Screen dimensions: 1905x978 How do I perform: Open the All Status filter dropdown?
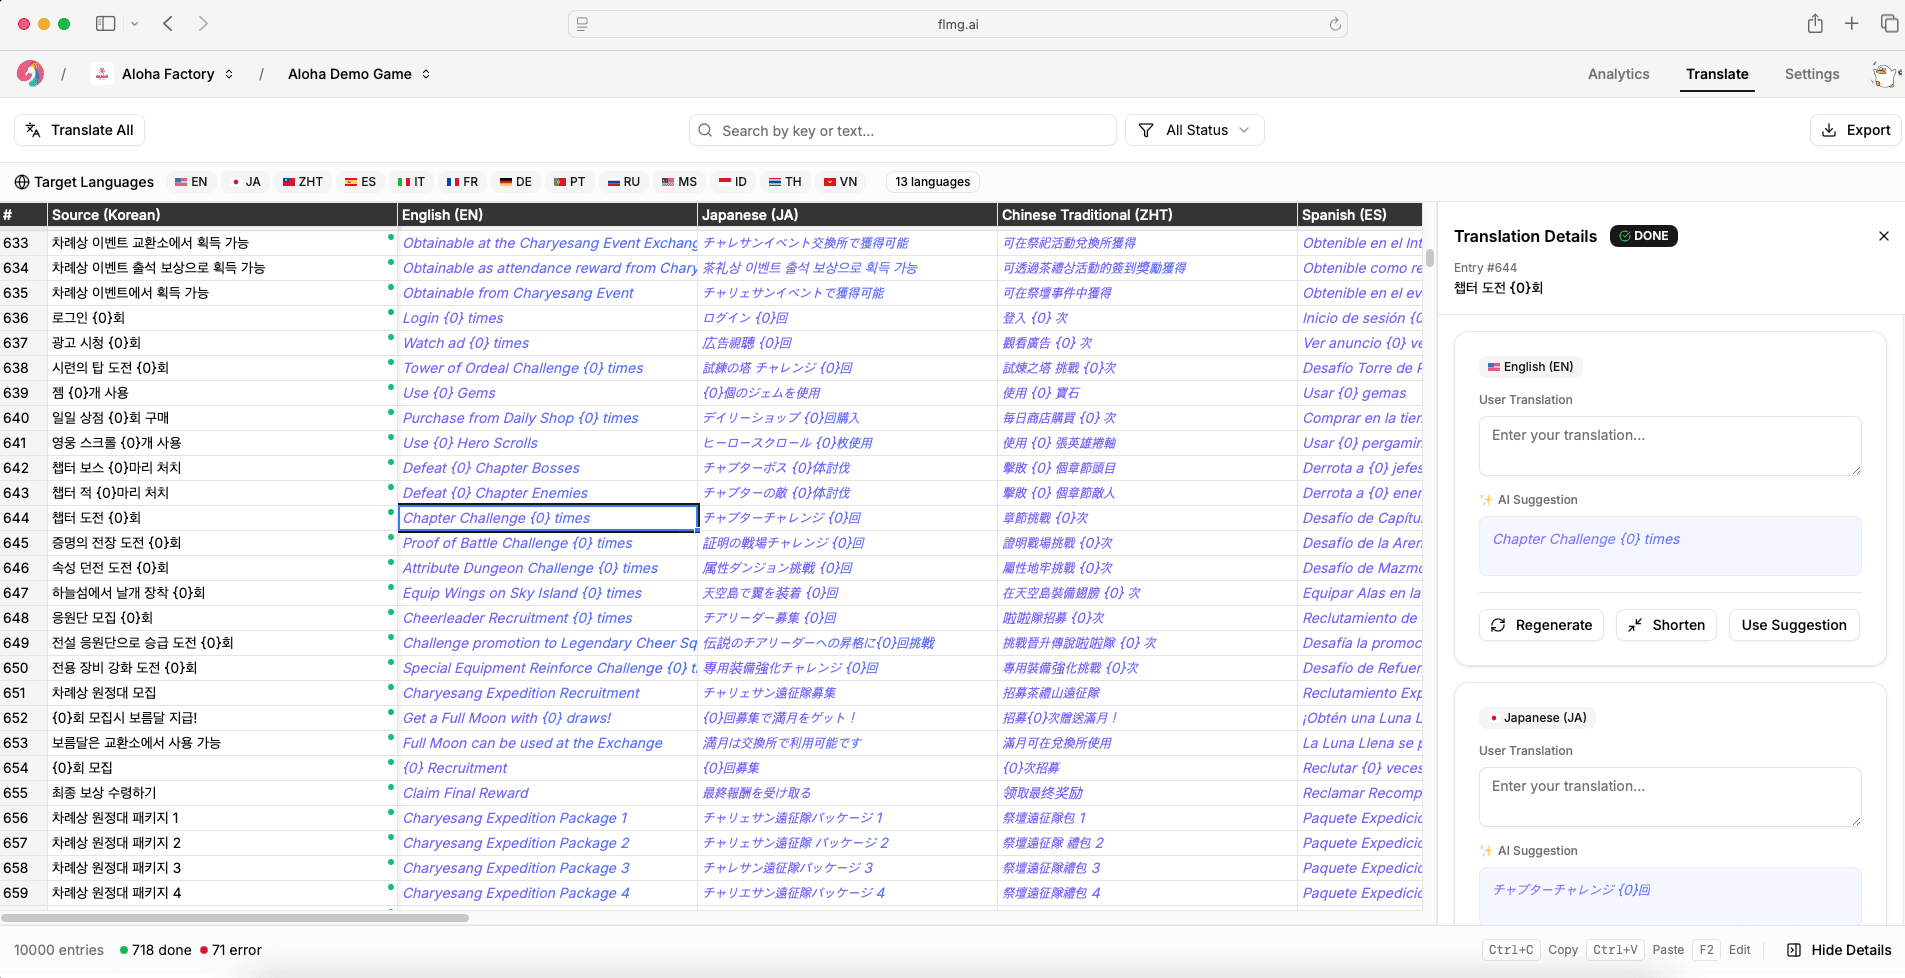1195,130
